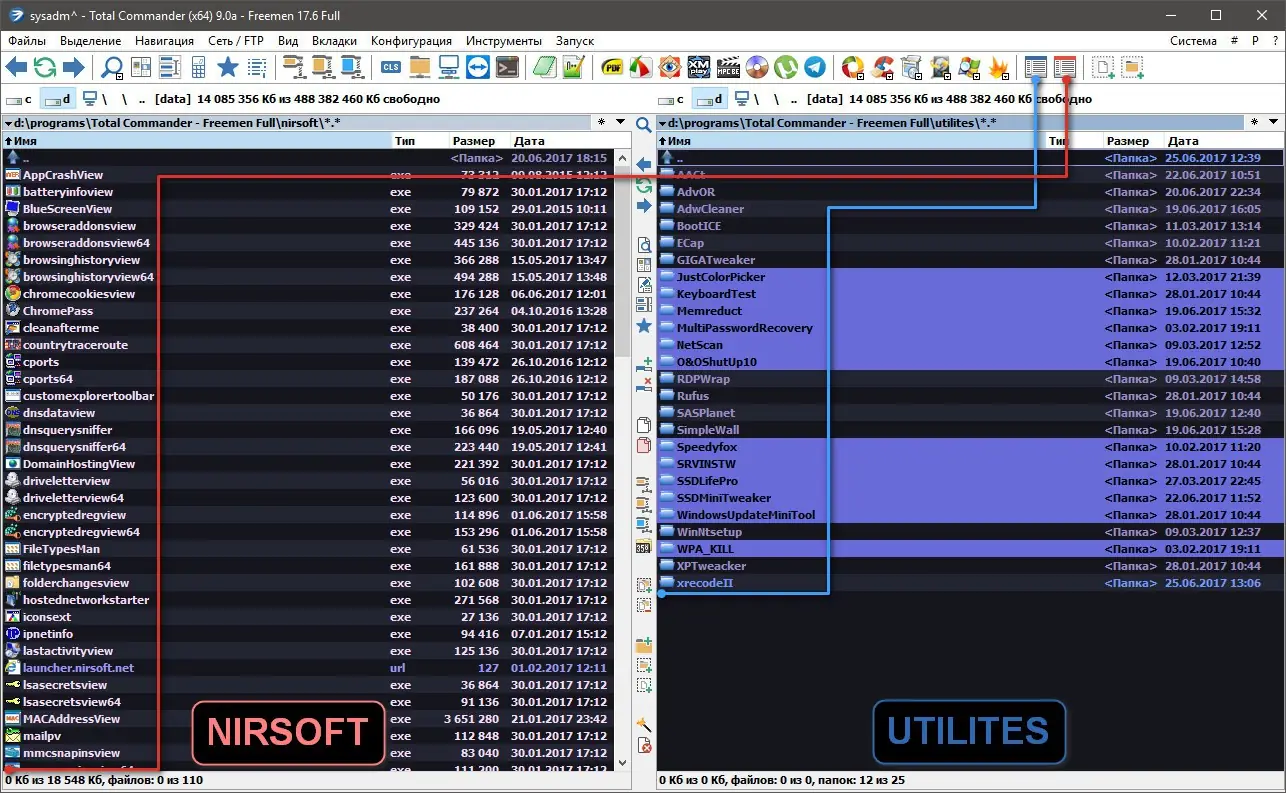Select drive c in left panel
This screenshot has width=1286, height=793.
[x=21, y=99]
